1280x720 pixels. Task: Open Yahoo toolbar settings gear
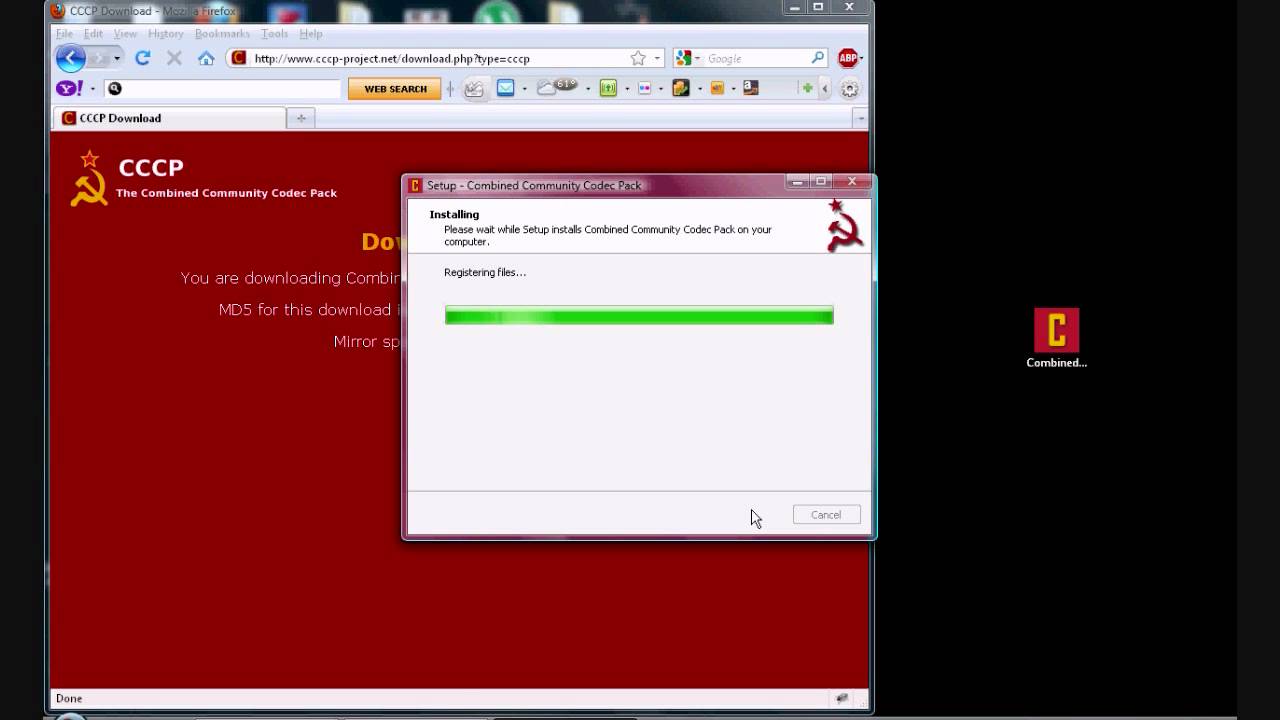tap(850, 89)
